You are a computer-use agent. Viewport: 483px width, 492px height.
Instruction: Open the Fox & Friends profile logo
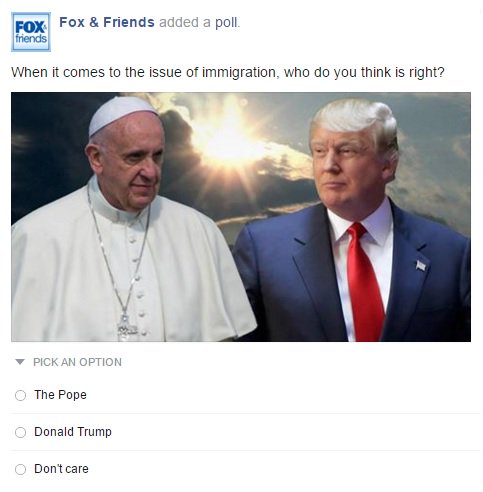click(31, 32)
